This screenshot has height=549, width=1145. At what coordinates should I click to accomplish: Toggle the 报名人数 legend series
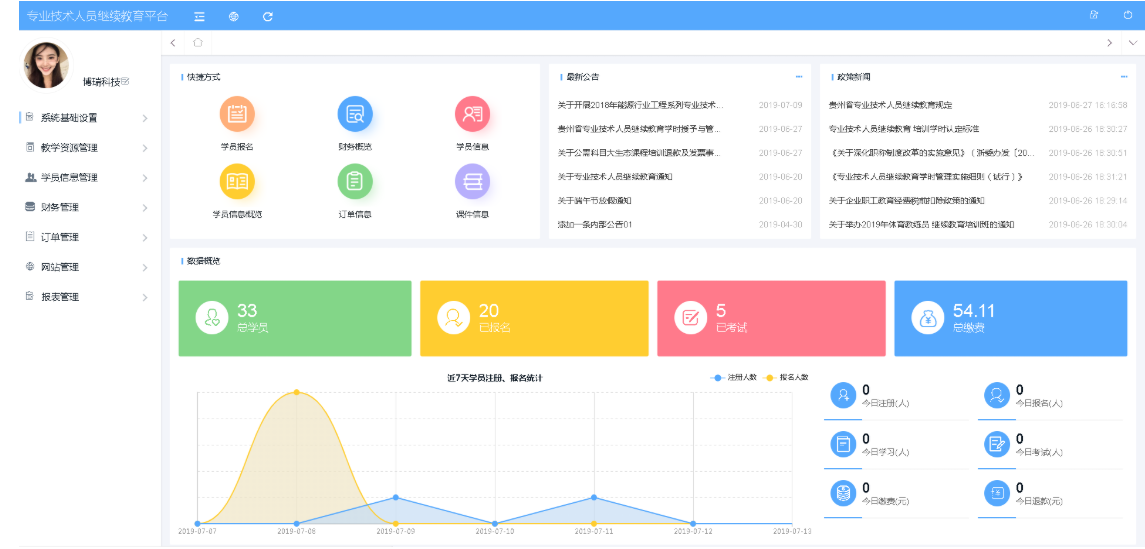(x=786, y=377)
